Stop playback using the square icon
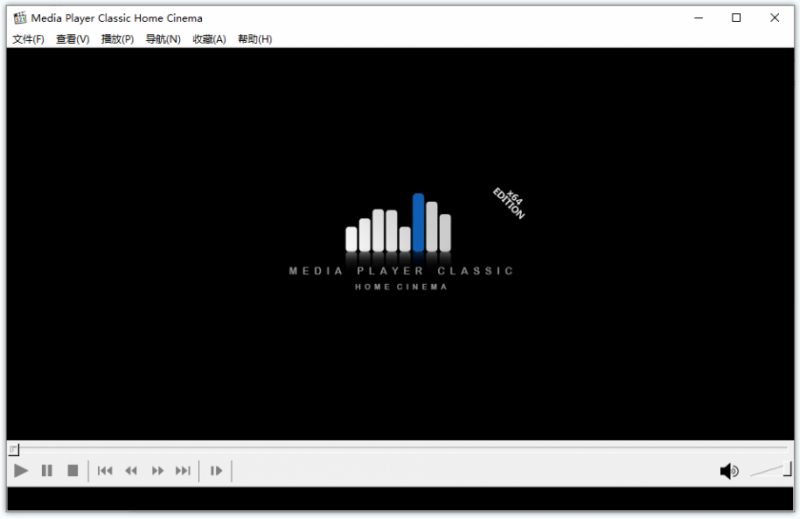 (73, 471)
